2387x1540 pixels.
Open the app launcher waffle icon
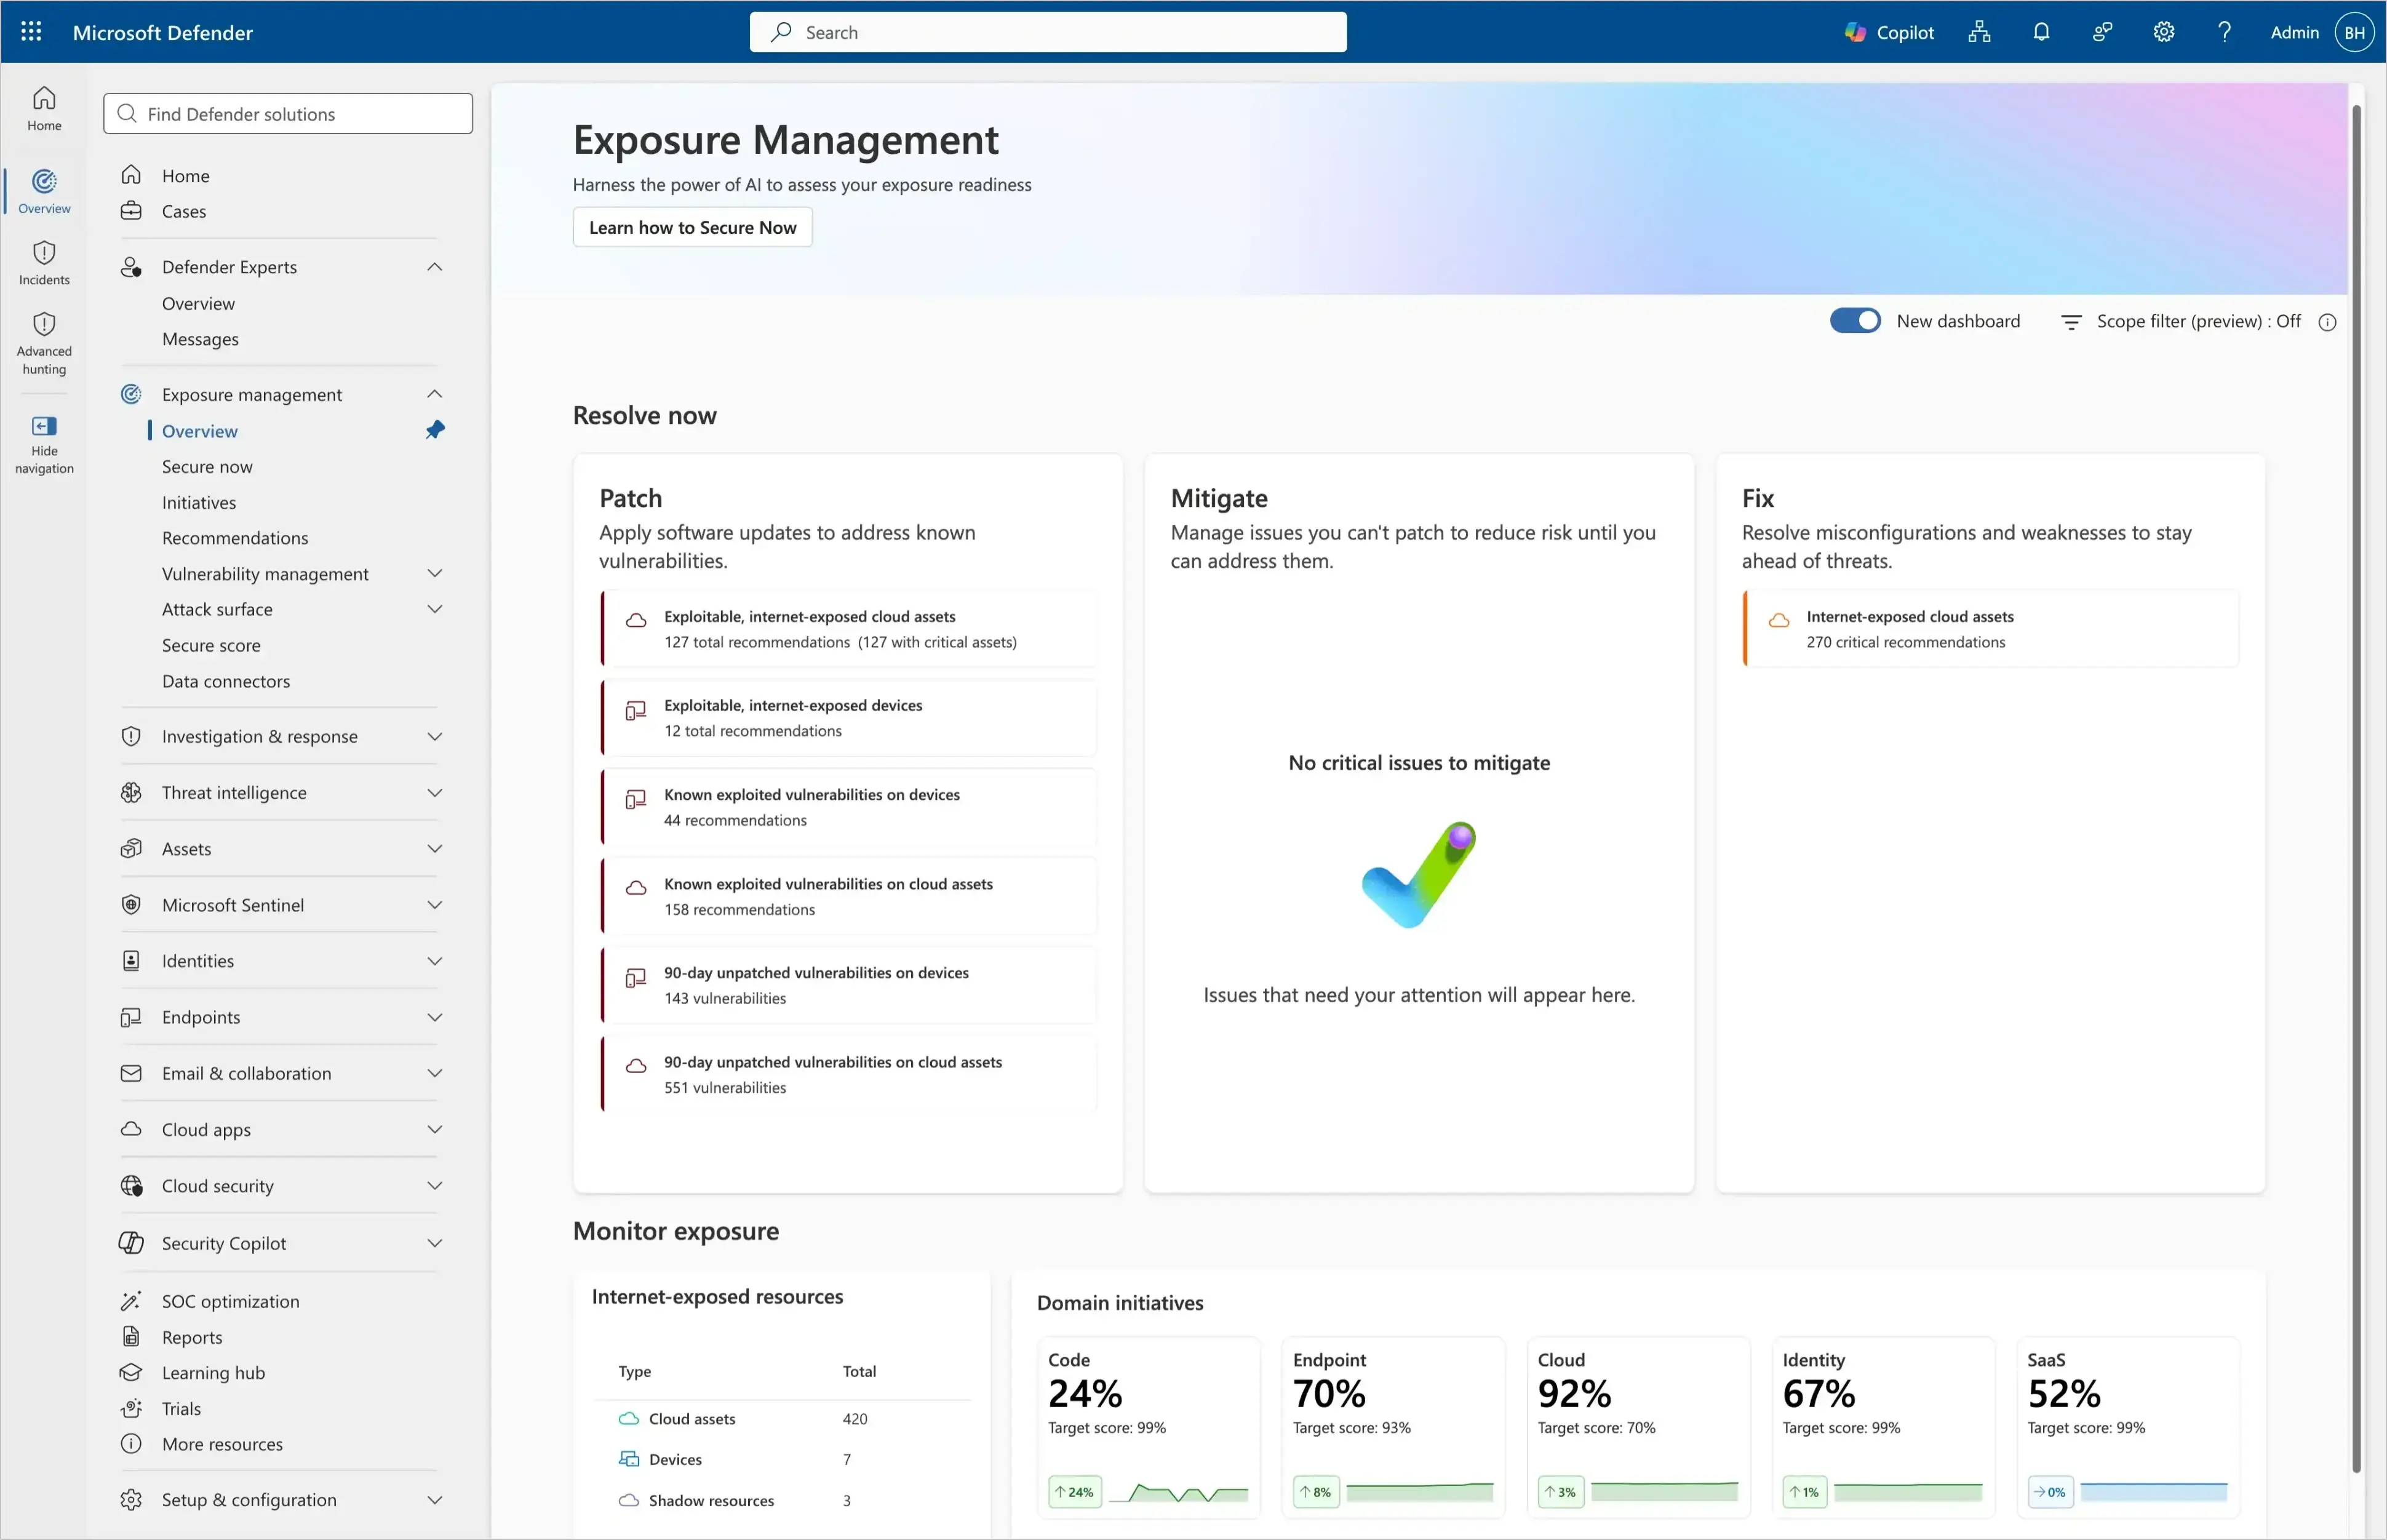coord(31,32)
